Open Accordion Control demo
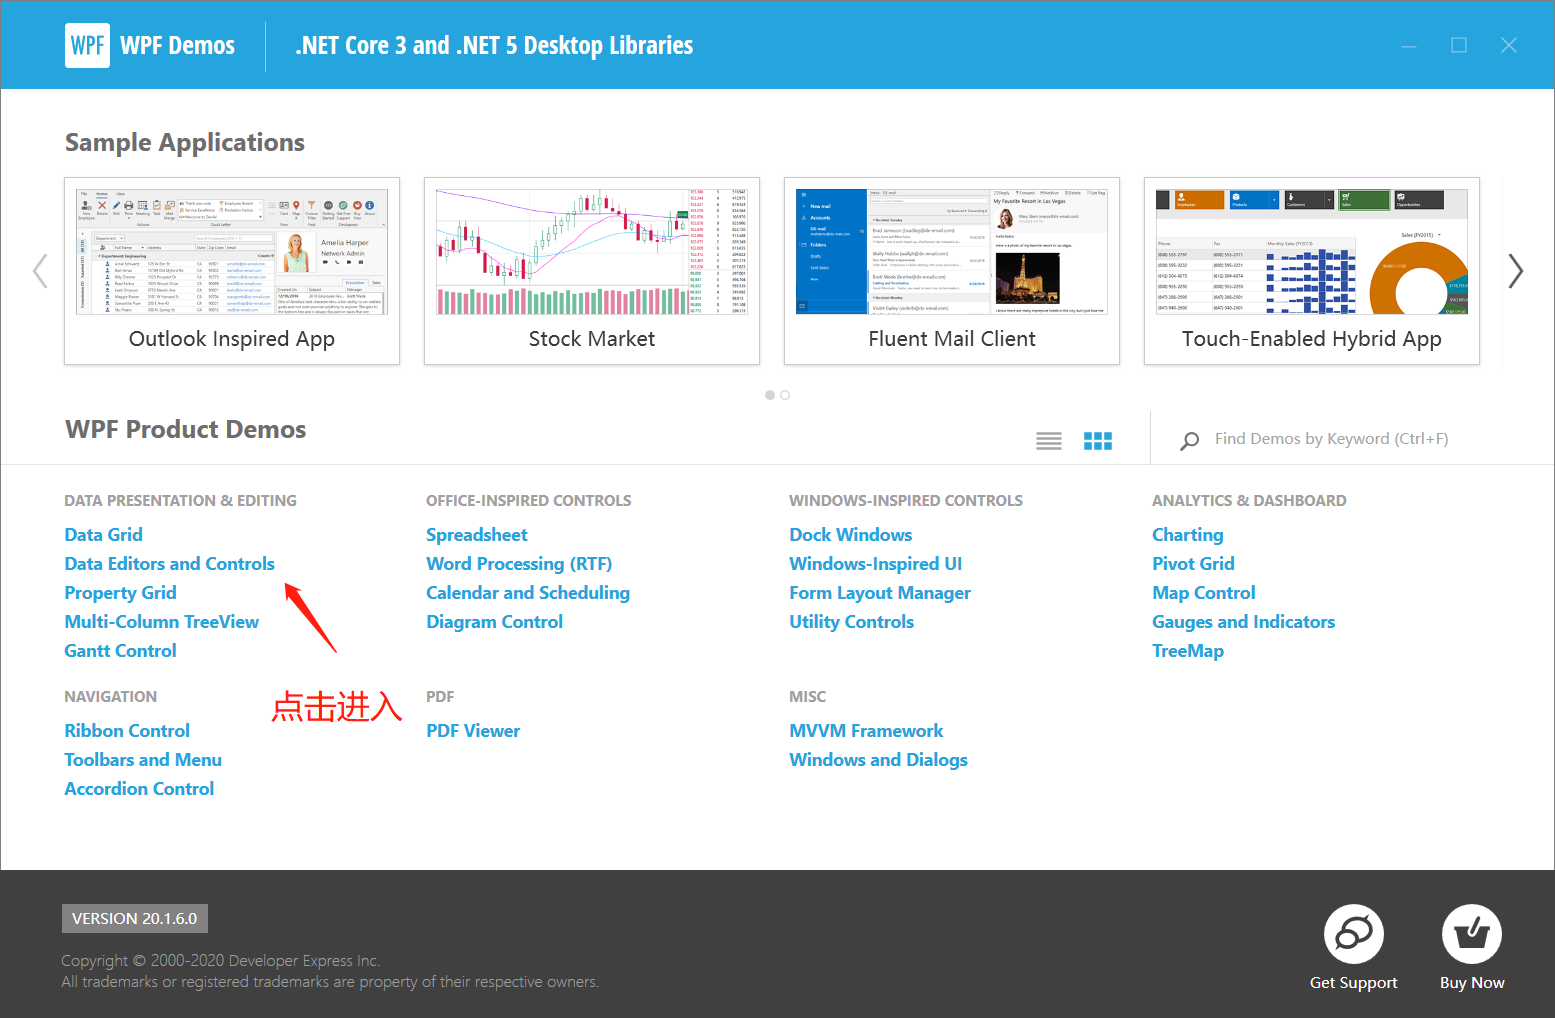 pos(139,789)
